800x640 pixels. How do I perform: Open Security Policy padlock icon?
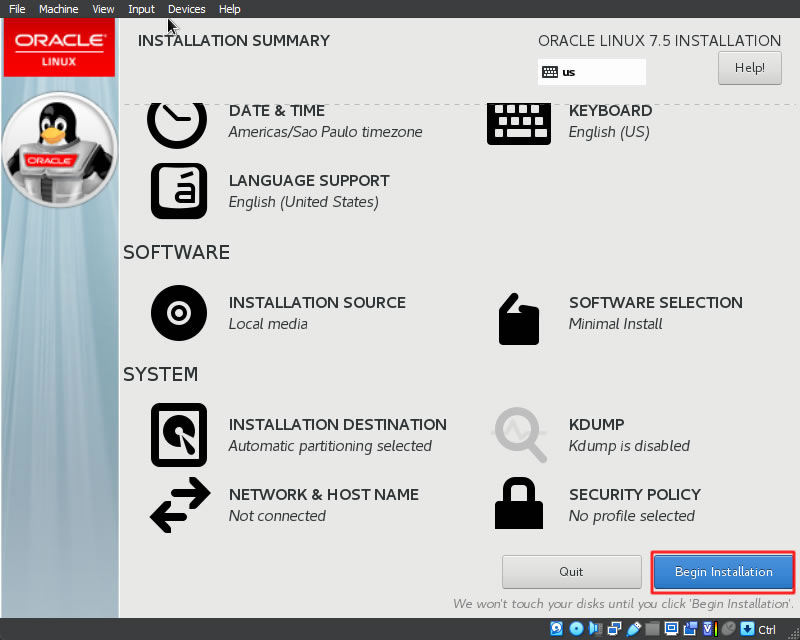[518, 503]
